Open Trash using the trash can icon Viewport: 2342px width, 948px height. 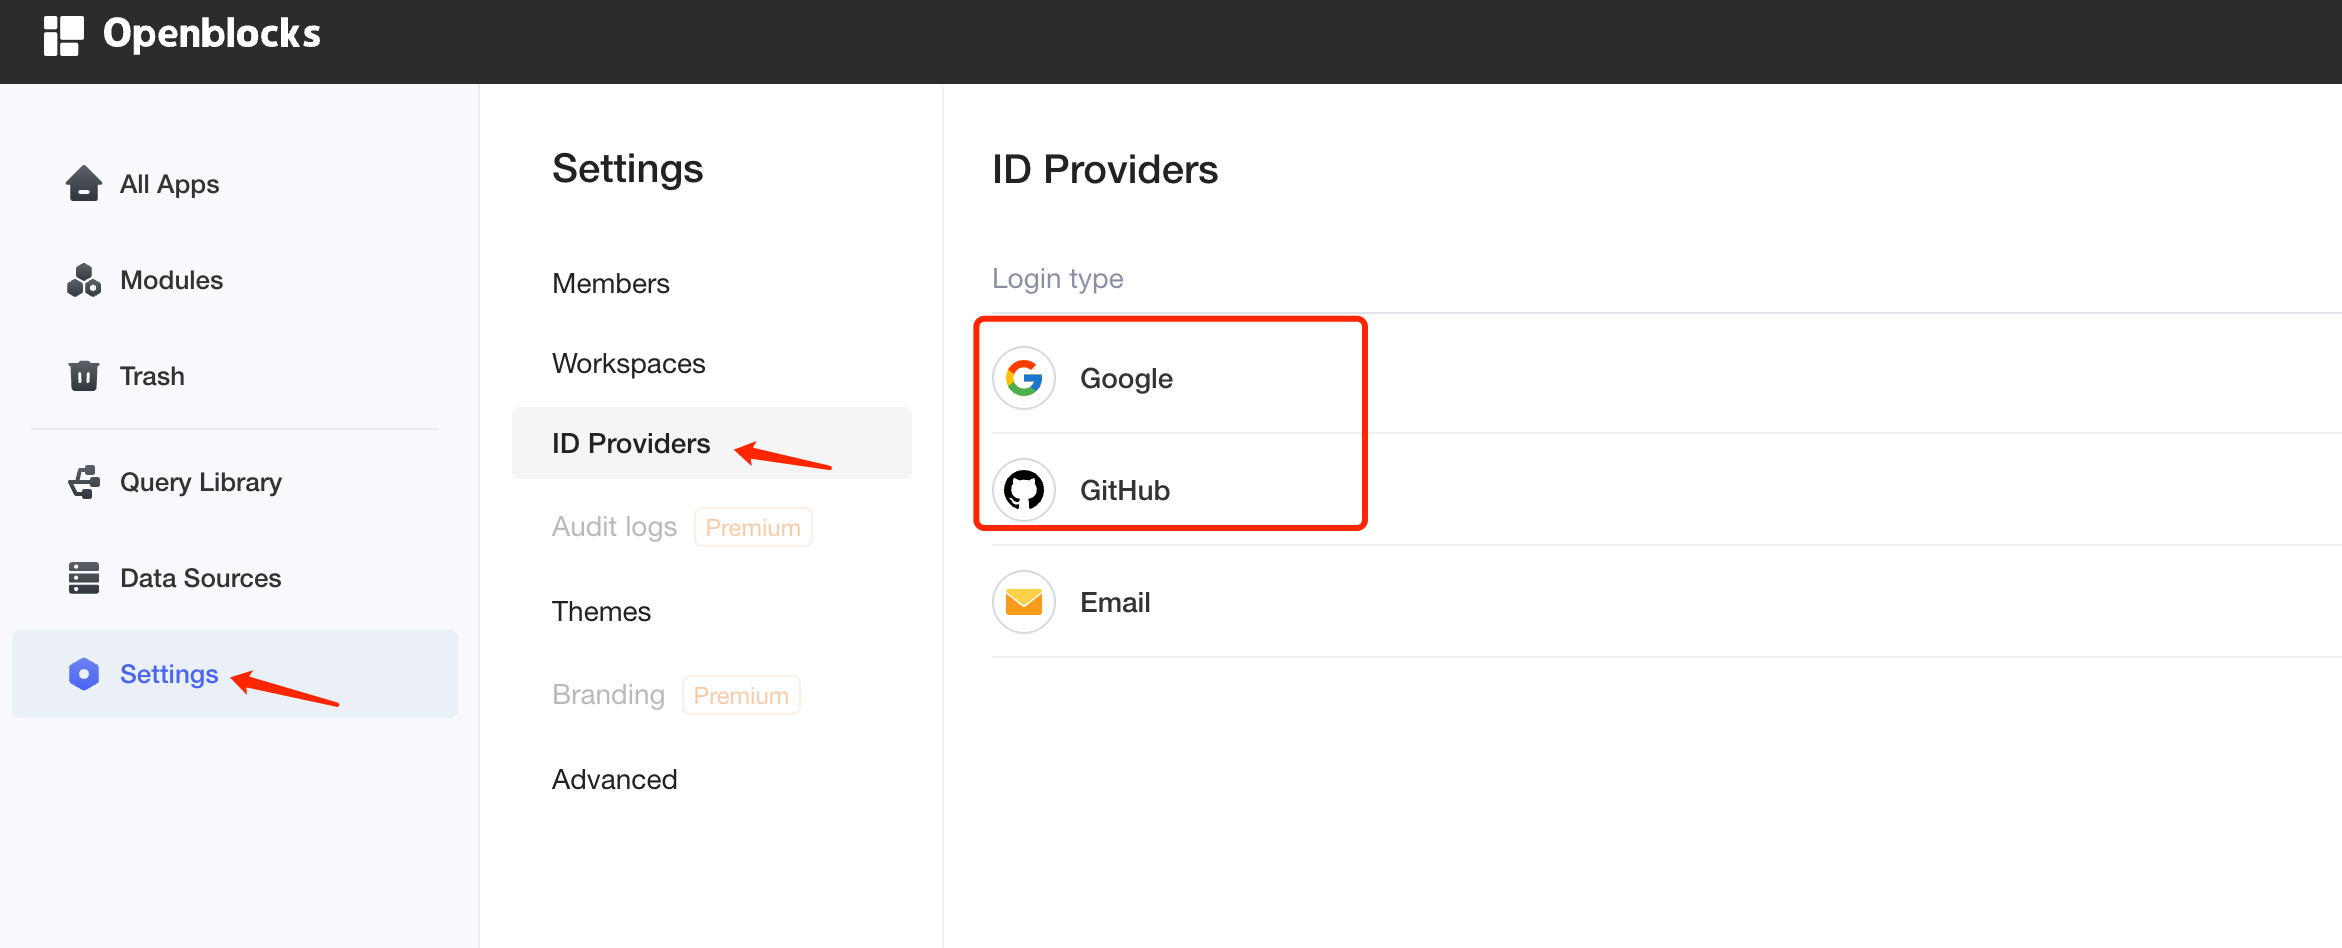pos(84,375)
